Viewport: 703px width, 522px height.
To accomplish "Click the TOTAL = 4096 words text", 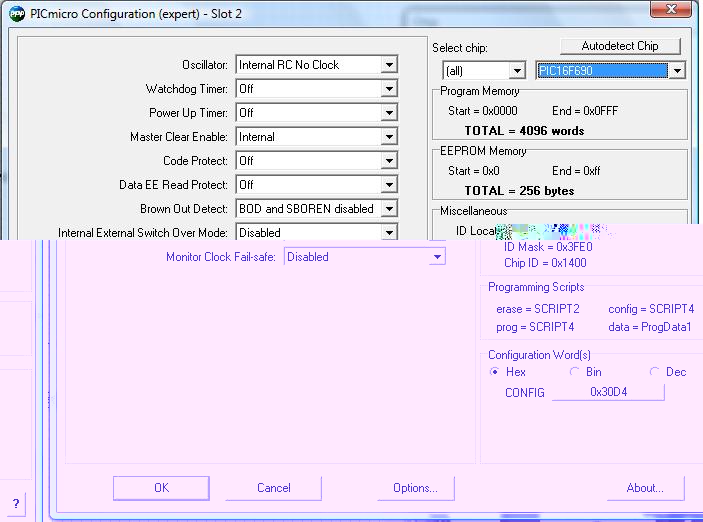I will point(524,131).
